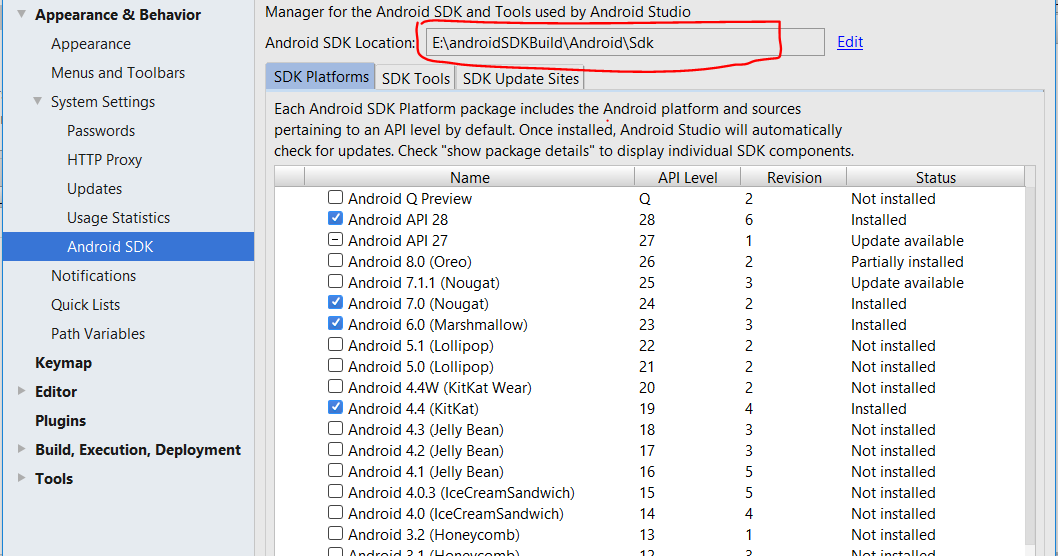Sort table by Name column header
This screenshot has width=1058, height=556.
pos(470,177)
